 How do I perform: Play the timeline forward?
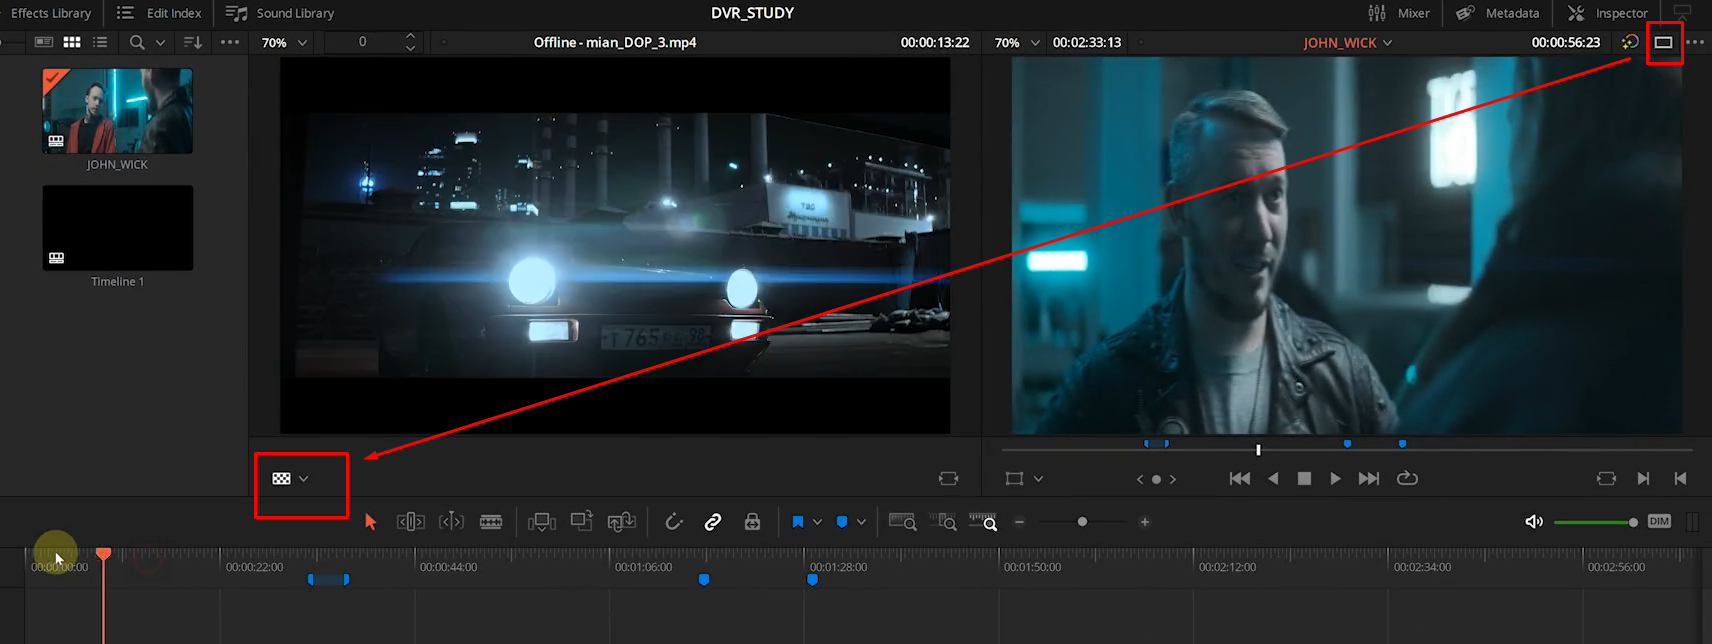click(x=1335, y=479)
